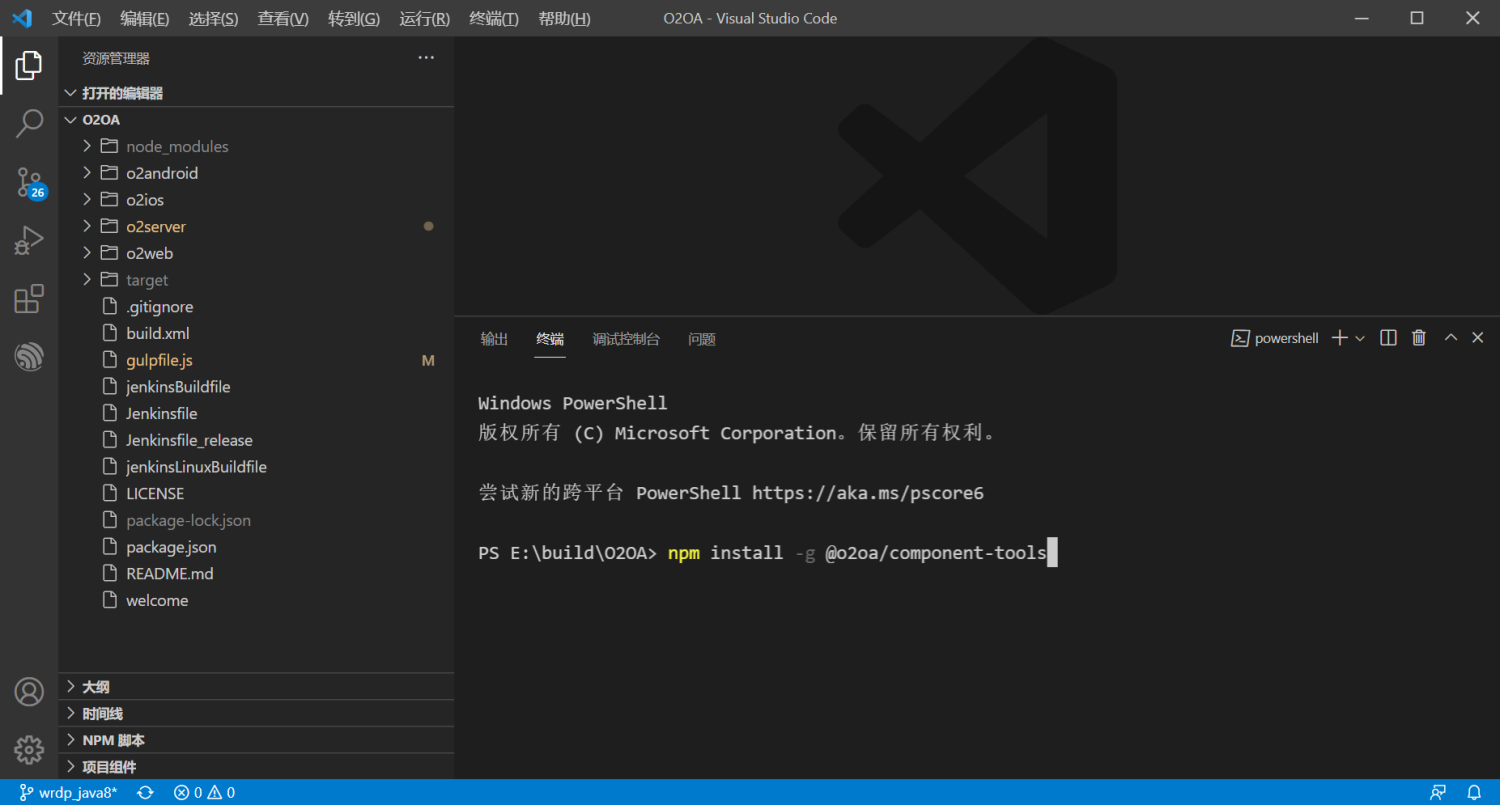
Task: Open the Accounts icon in activity bar
Action: (29, 691)
